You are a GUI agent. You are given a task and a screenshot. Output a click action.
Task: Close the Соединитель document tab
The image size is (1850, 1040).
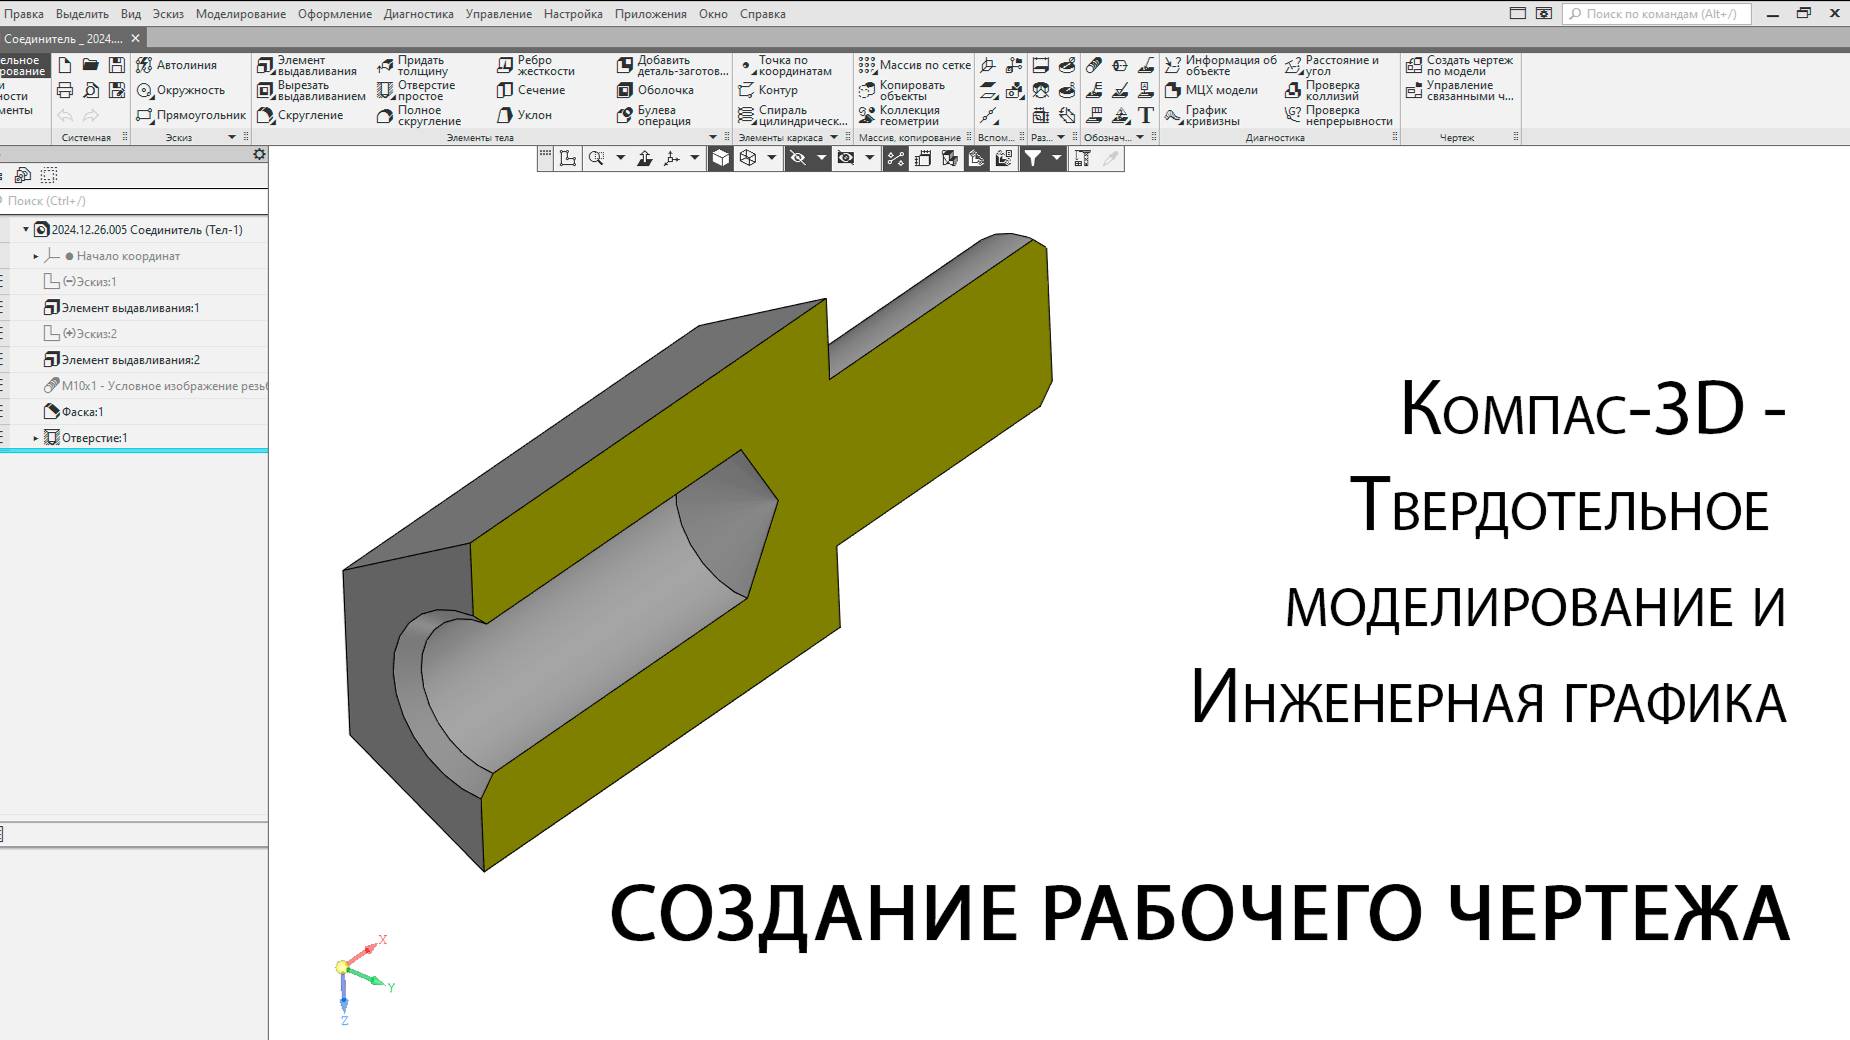click(136, 38)
